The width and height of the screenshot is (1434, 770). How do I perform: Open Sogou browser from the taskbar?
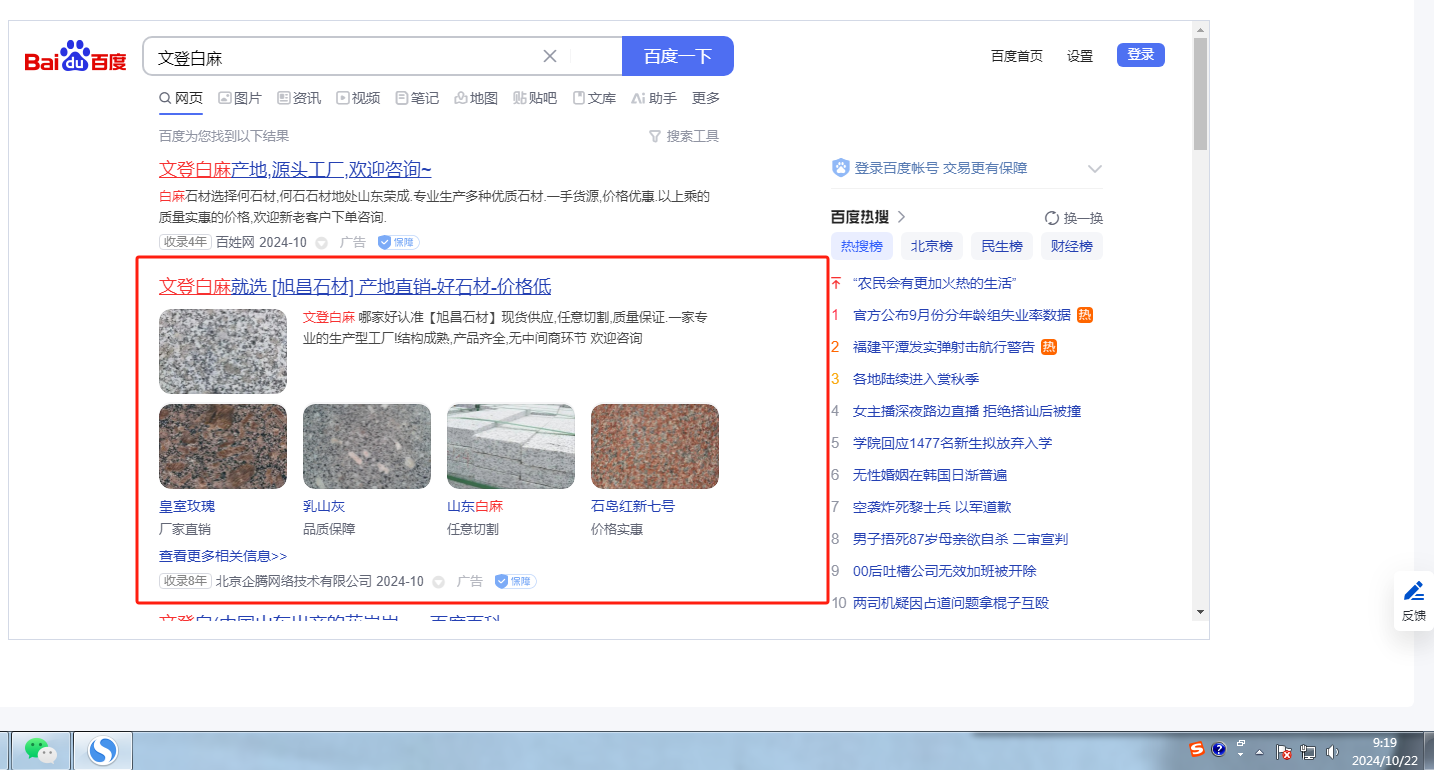click(x=103, y=750)
